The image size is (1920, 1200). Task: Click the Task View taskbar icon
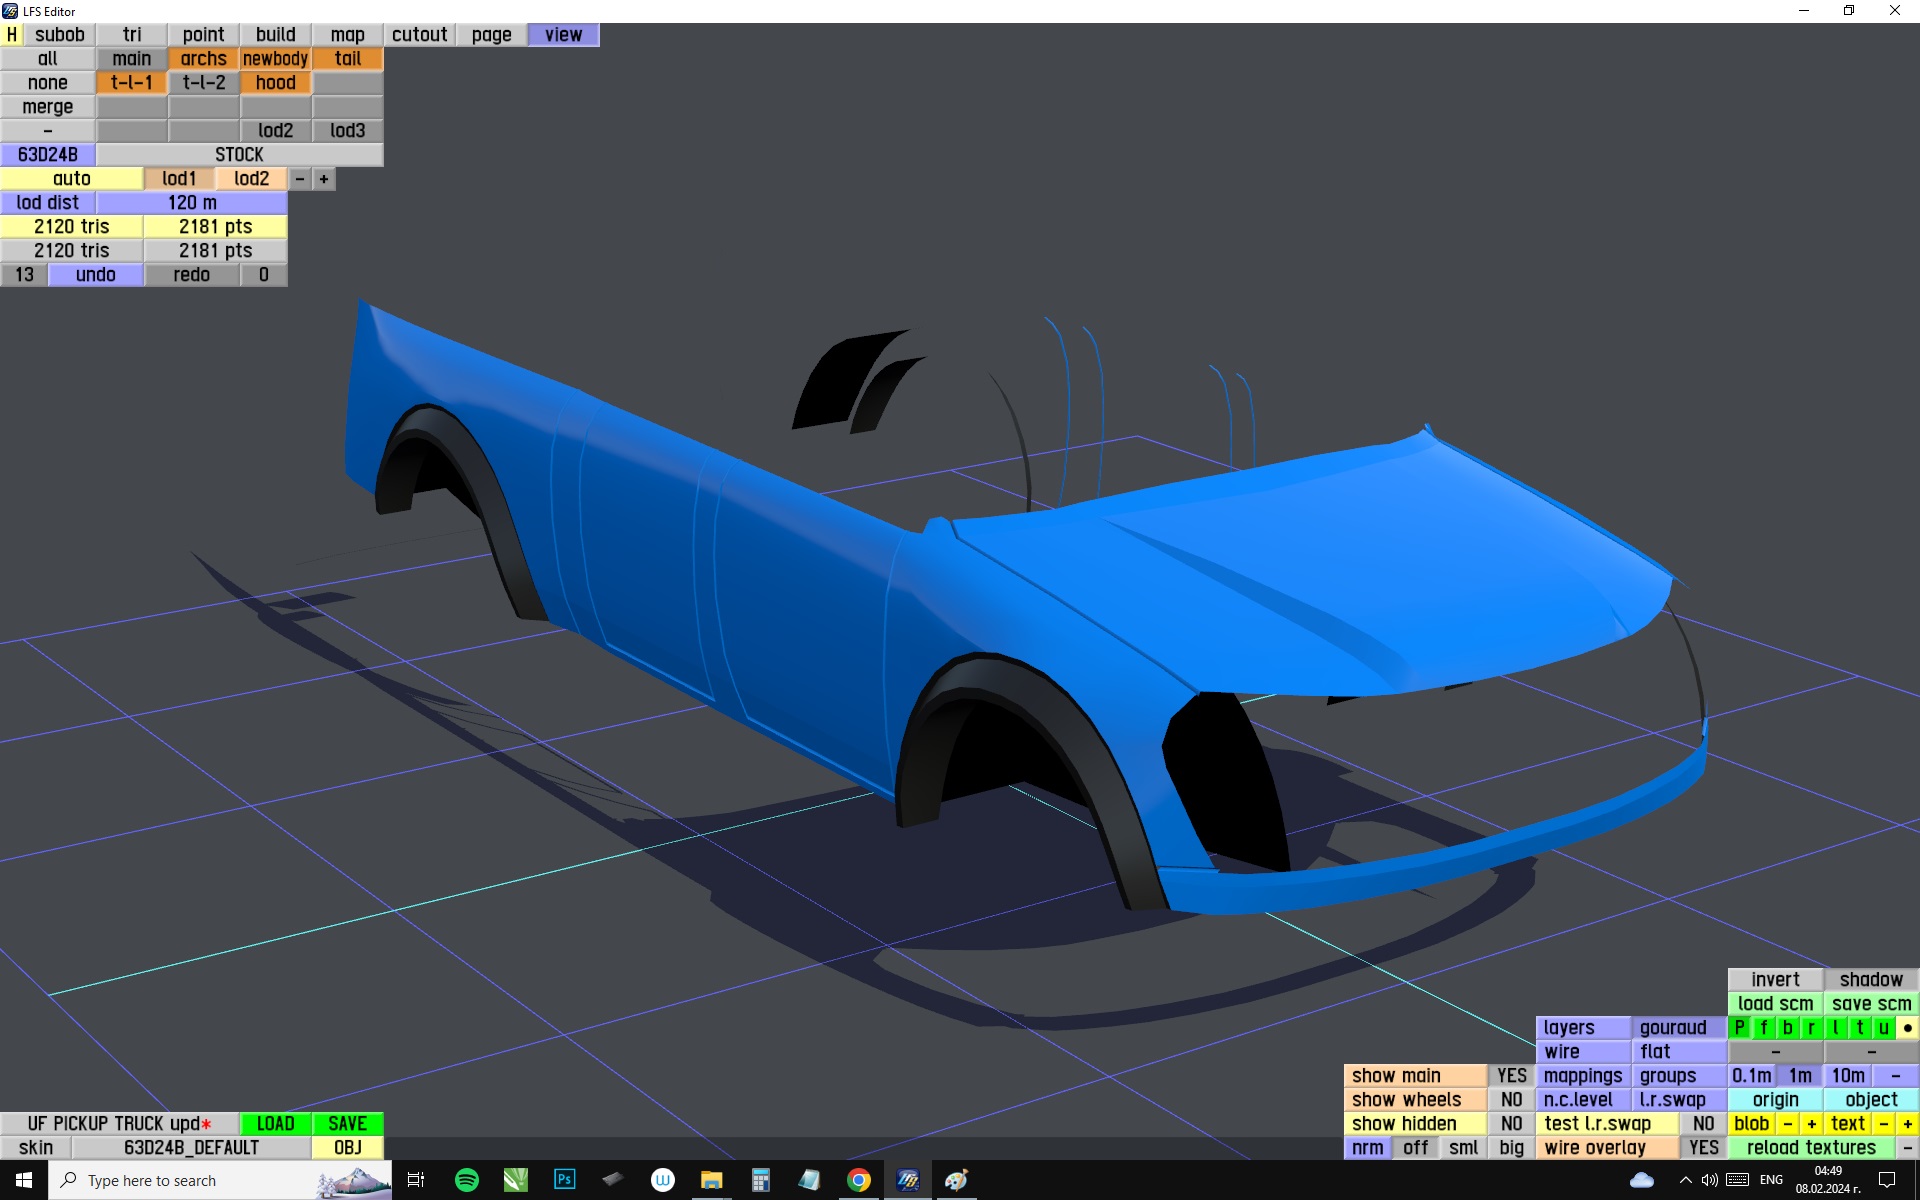pos(416,1180)
